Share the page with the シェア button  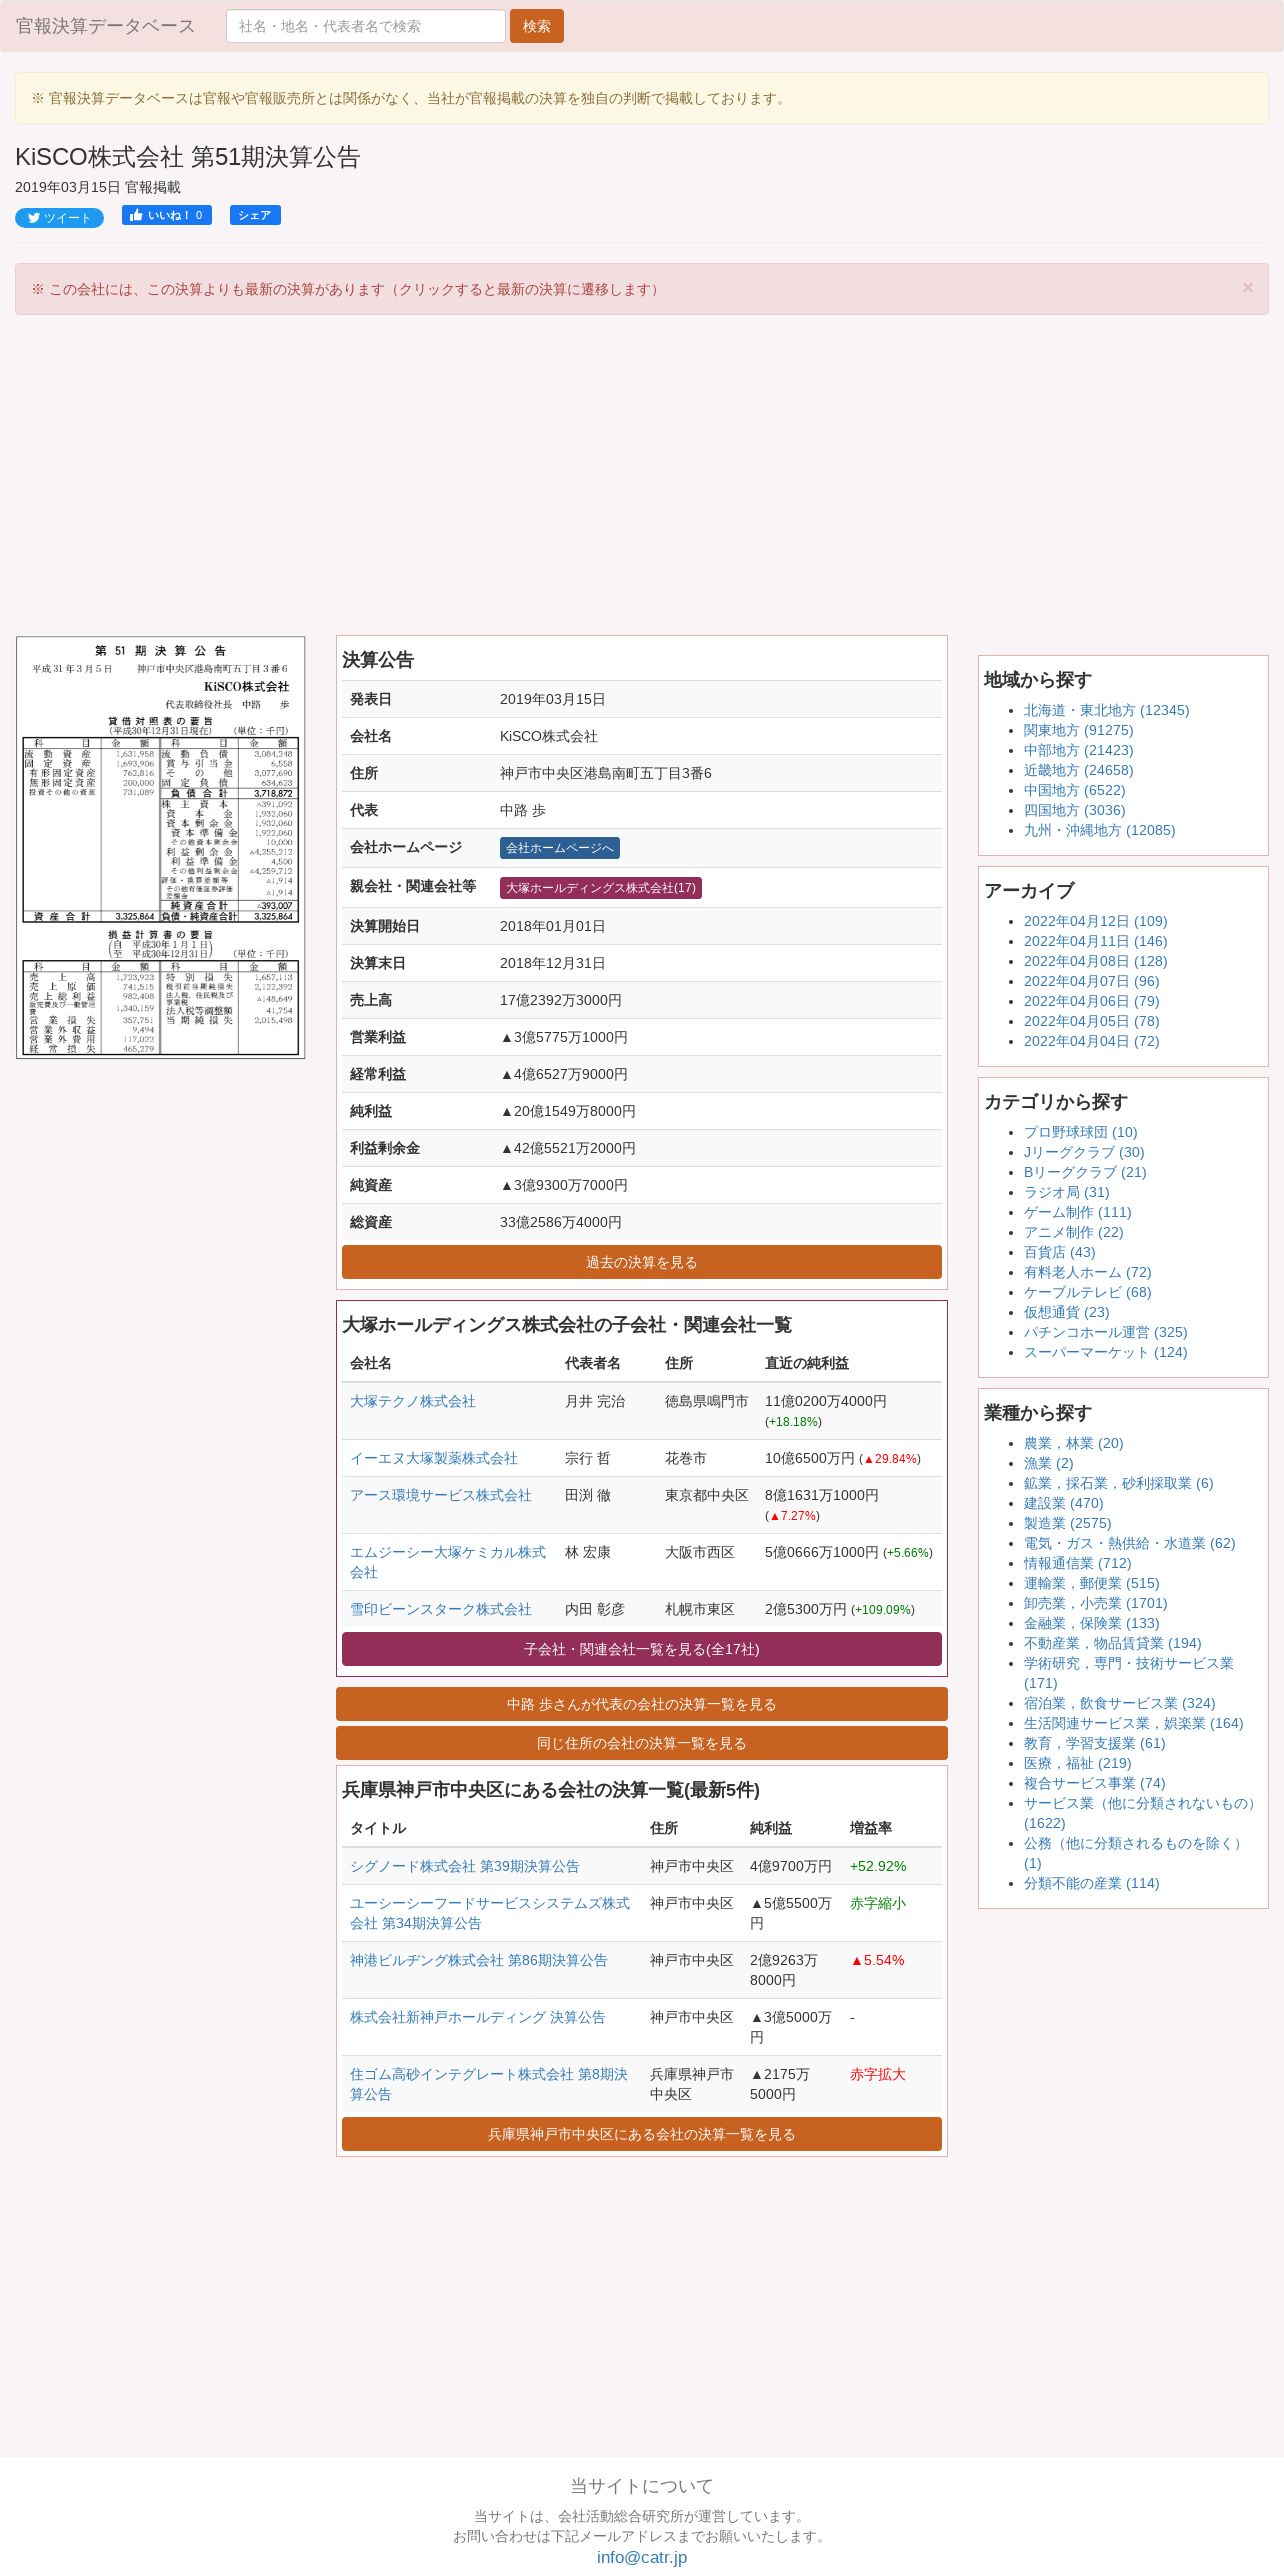[255, 215]
